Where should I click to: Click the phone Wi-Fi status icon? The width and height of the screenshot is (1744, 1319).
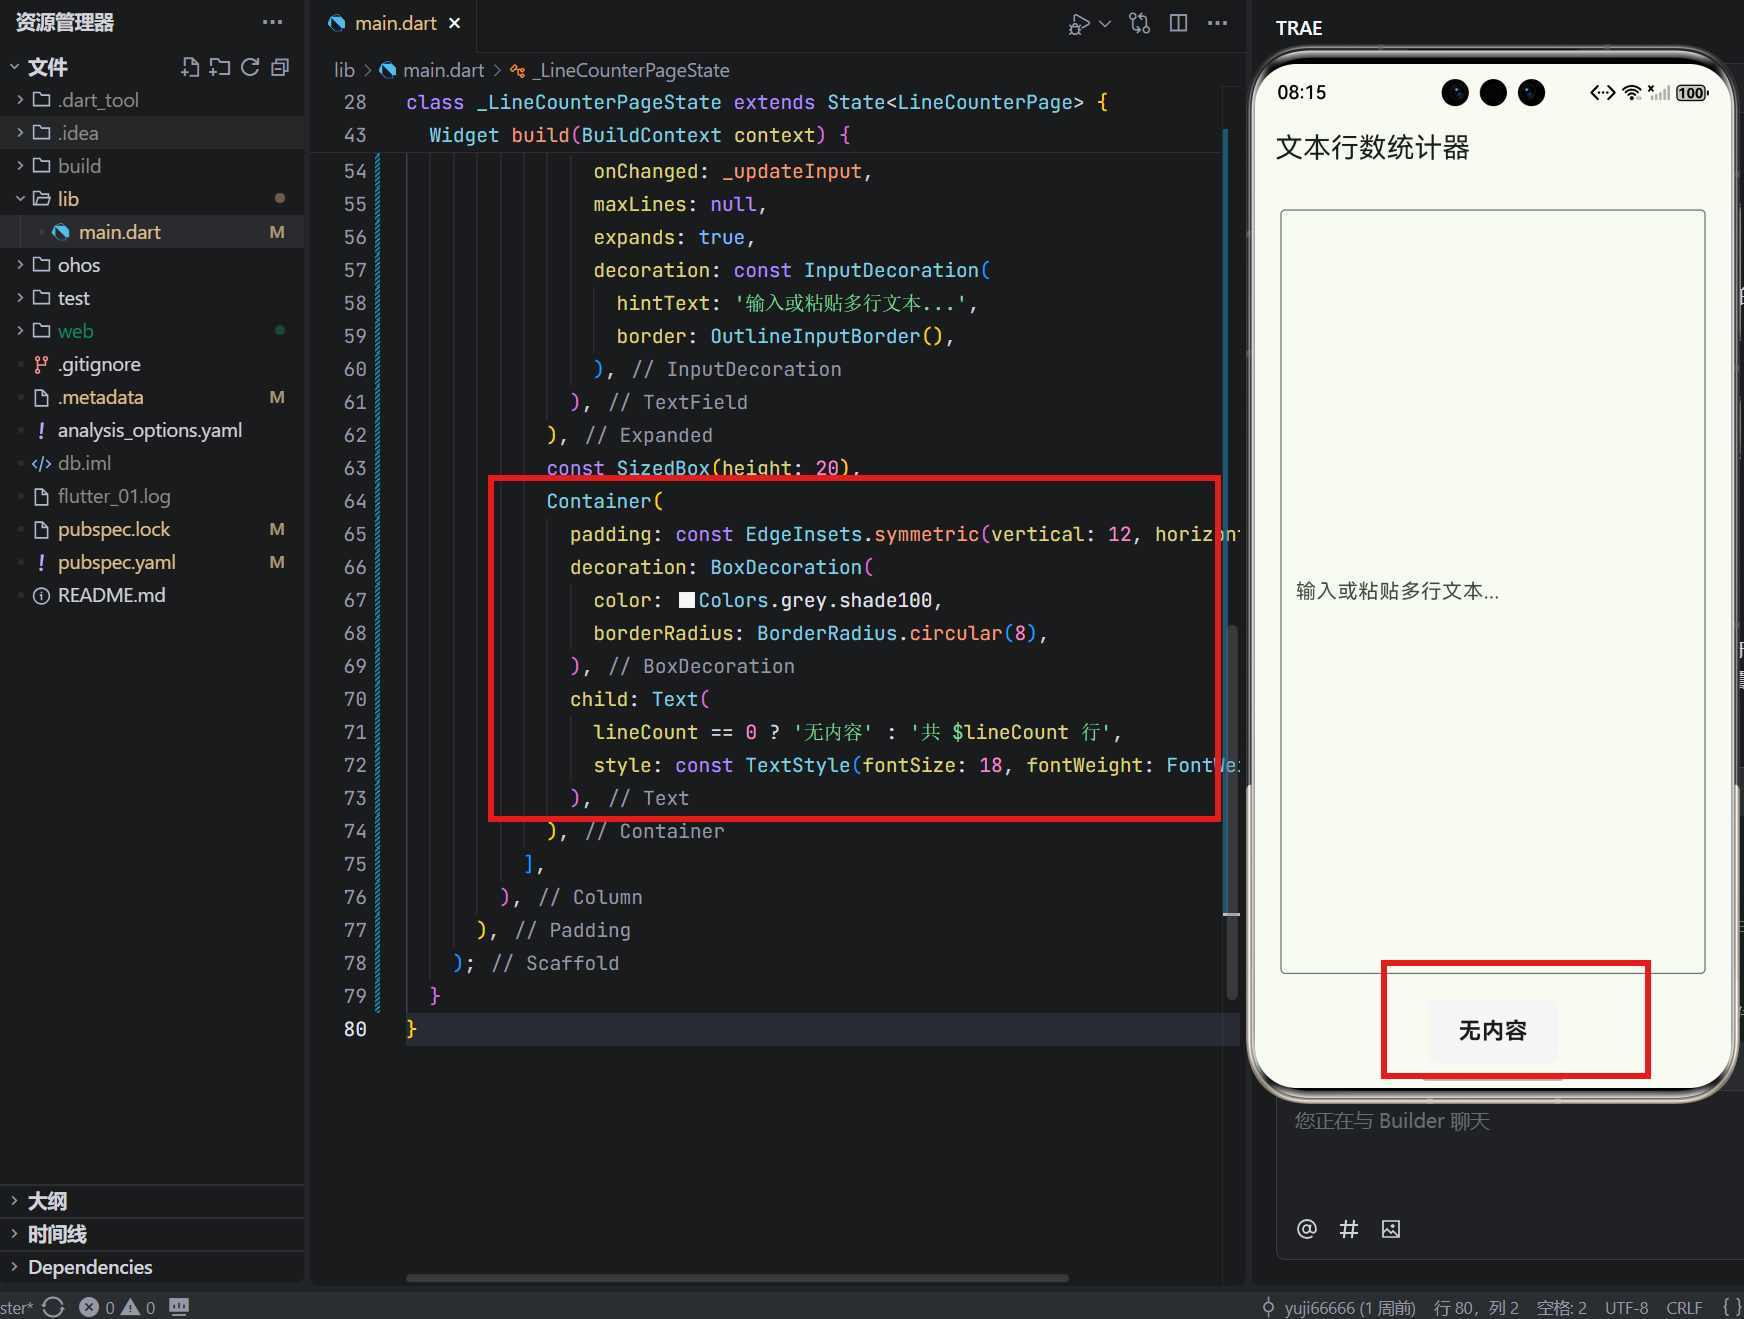1631,92
